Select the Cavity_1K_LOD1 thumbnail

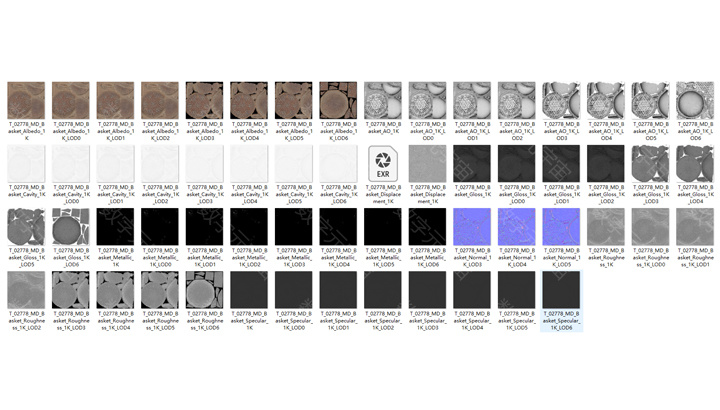click(115, 164)
